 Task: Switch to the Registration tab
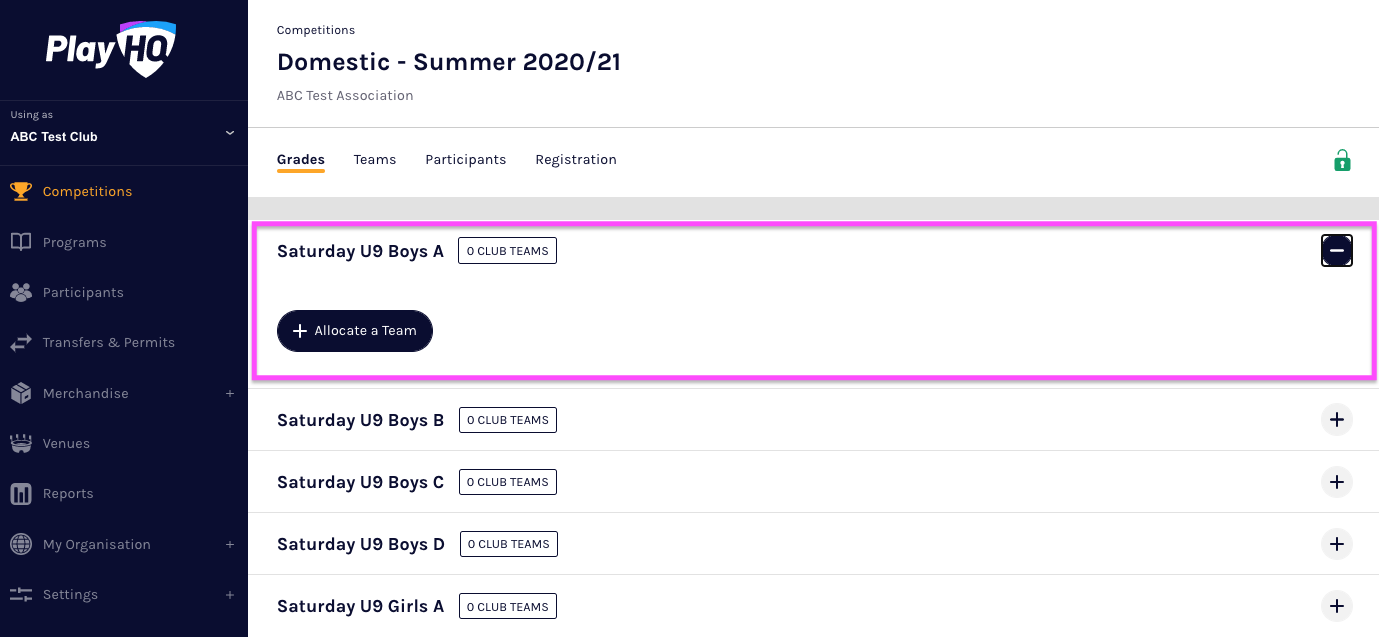coord(576,160)
